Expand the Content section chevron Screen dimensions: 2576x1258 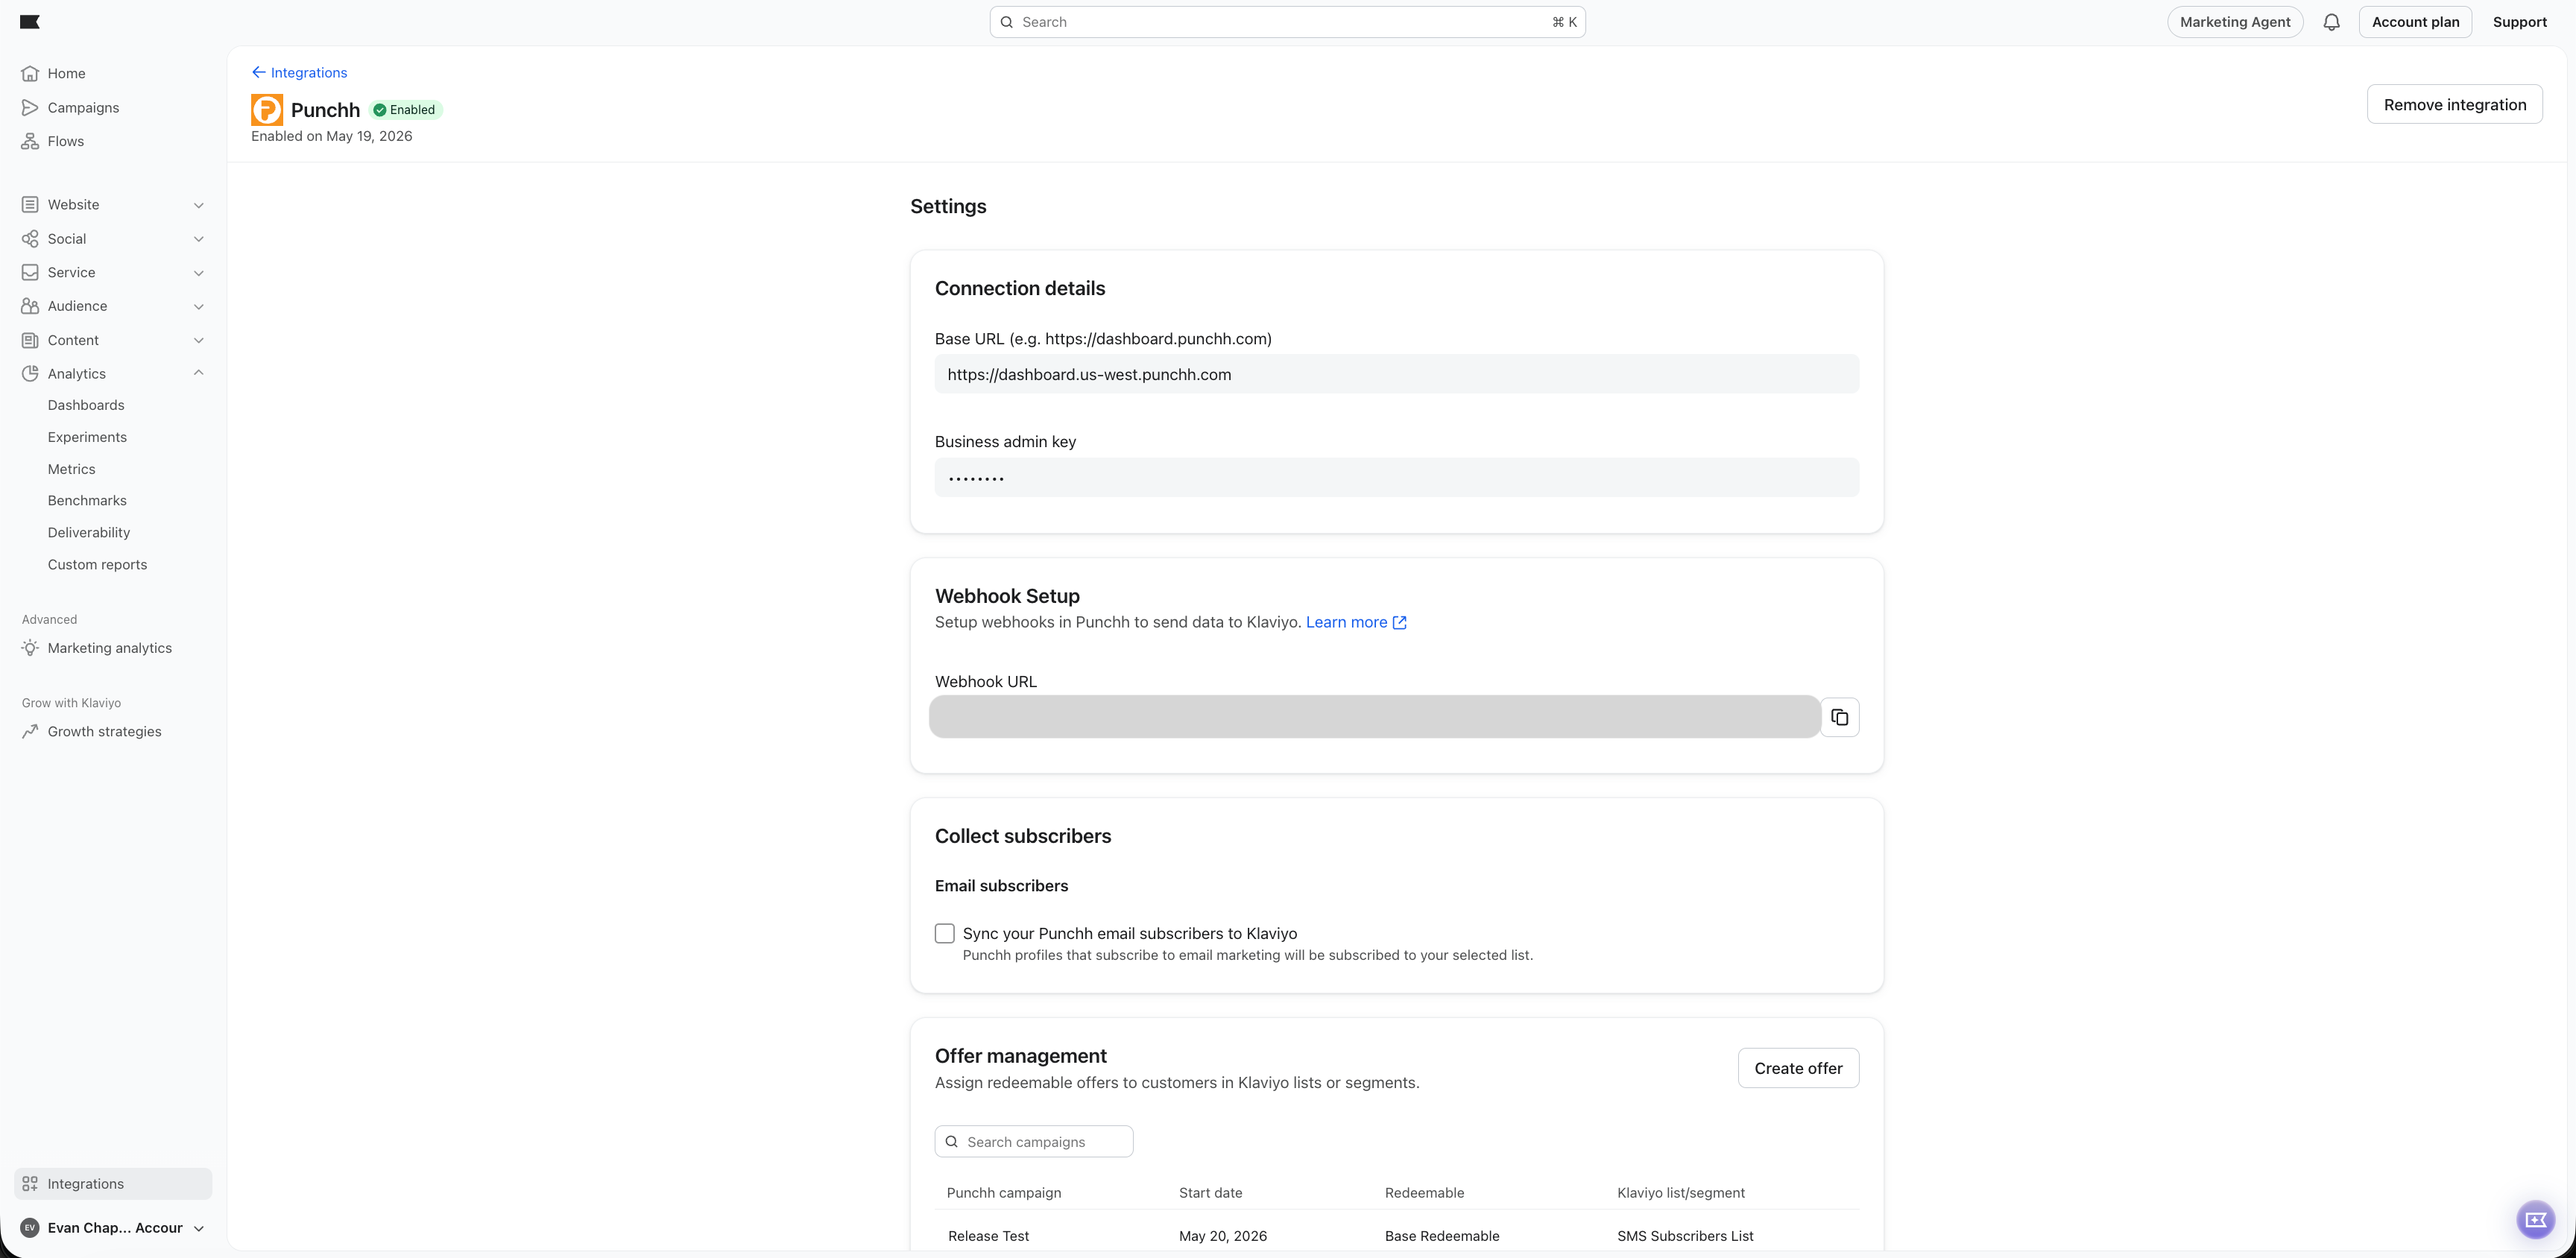pyautogui.click(x=198, y=340)
